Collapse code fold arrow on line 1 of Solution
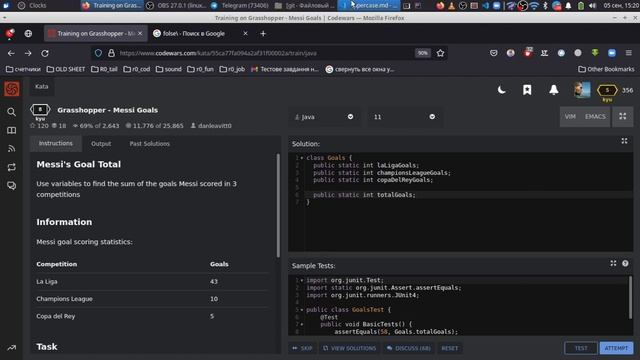Screen dimensions: 640x360 (x=302, y=158)
